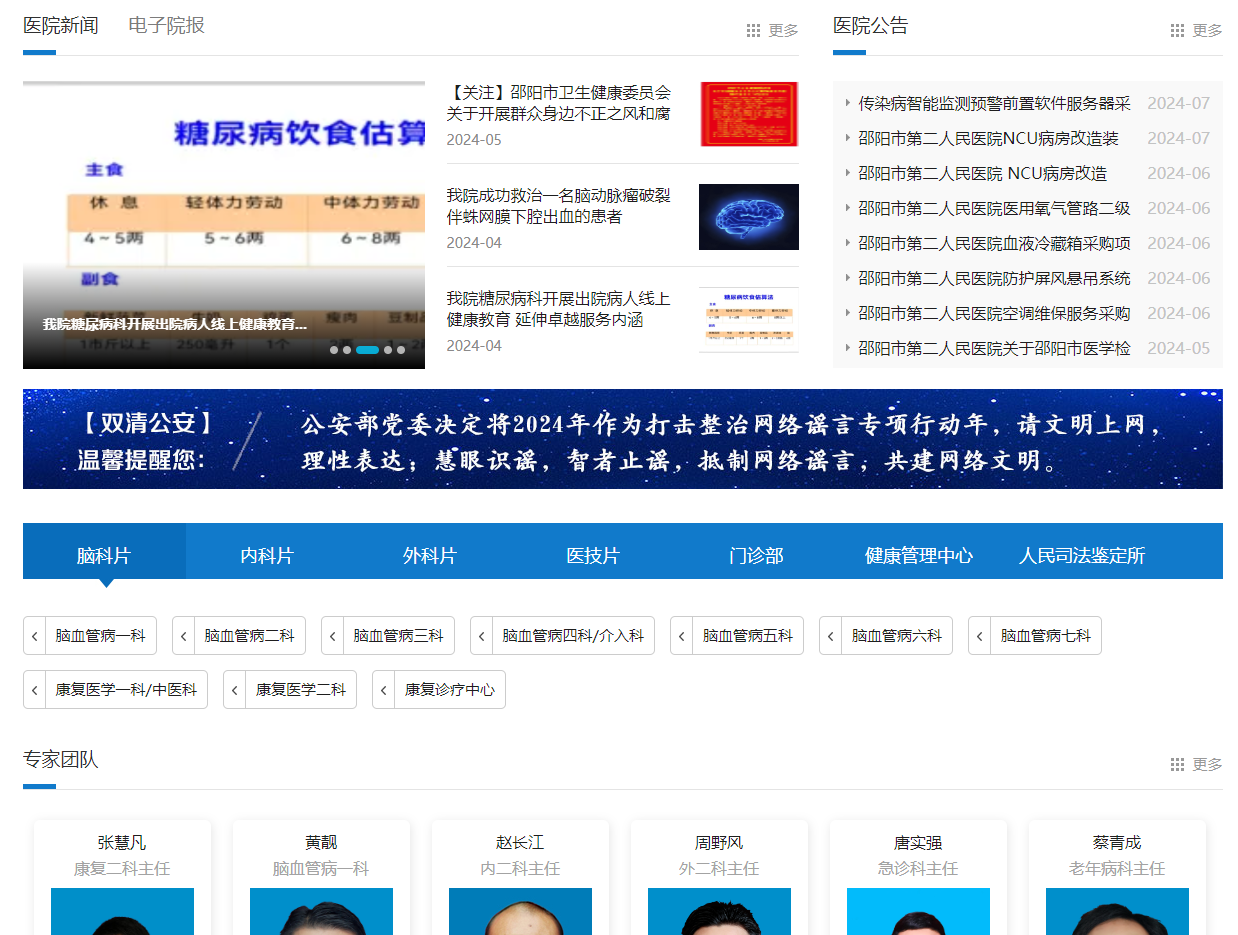The image size is (1238, 935).
Task: Click chevron icon on 脑血管病二科 button
Action: click(184, 636)
